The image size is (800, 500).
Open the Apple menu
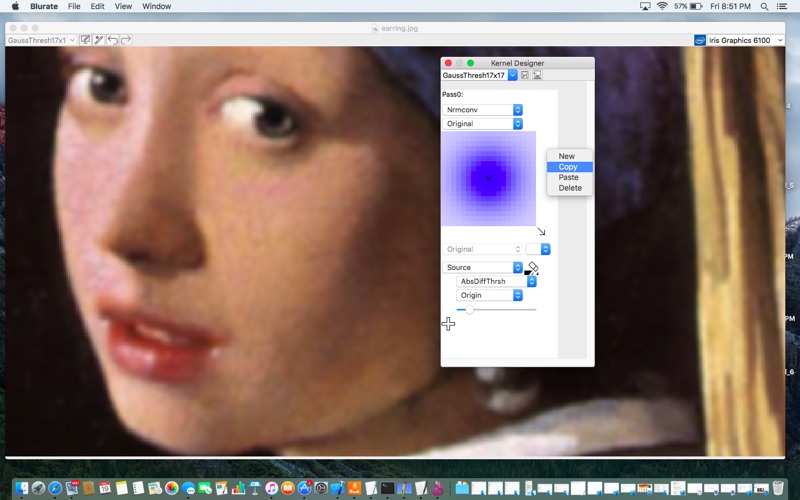pyautogui.click(x=15, y=6)
